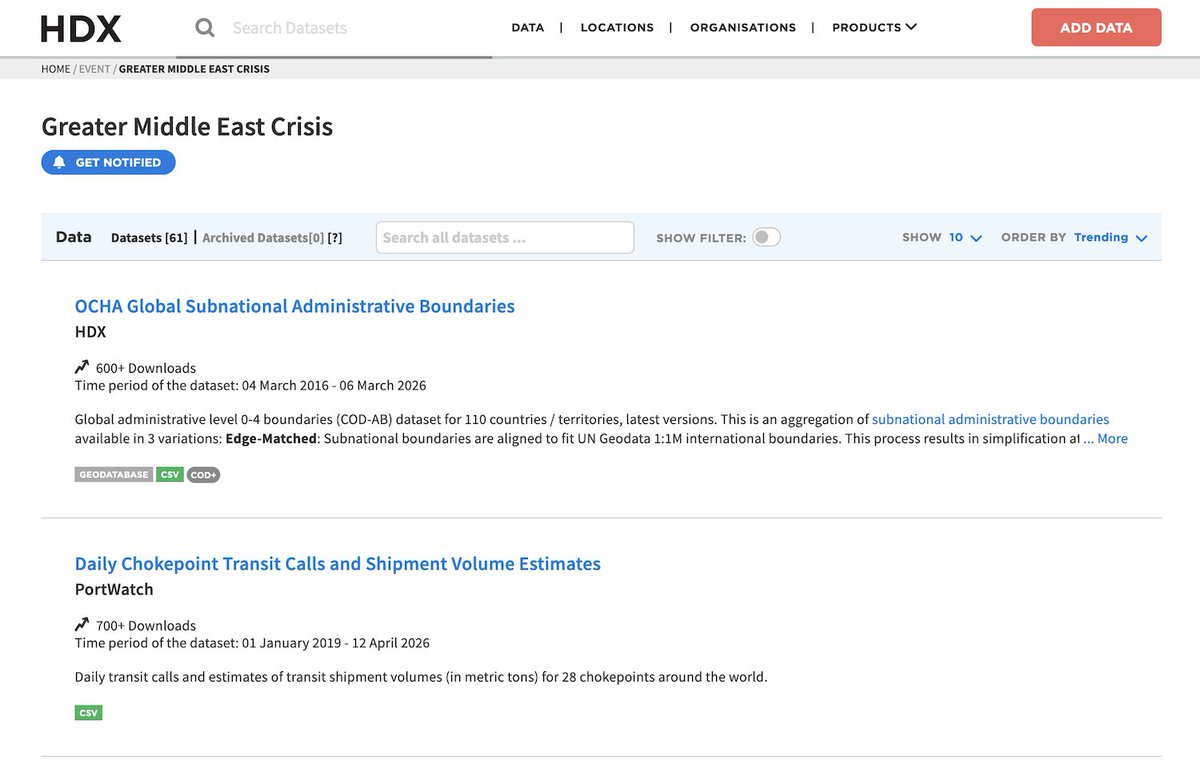
Task: Click the bell icon on Get Notified
Action: click(59, 162)
